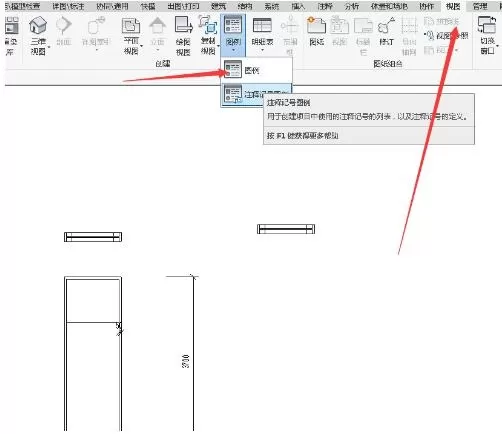This screenshot has height=434, width=502.
Task: Click the 视口 viewports tool icon
Action: pos(430,50)
